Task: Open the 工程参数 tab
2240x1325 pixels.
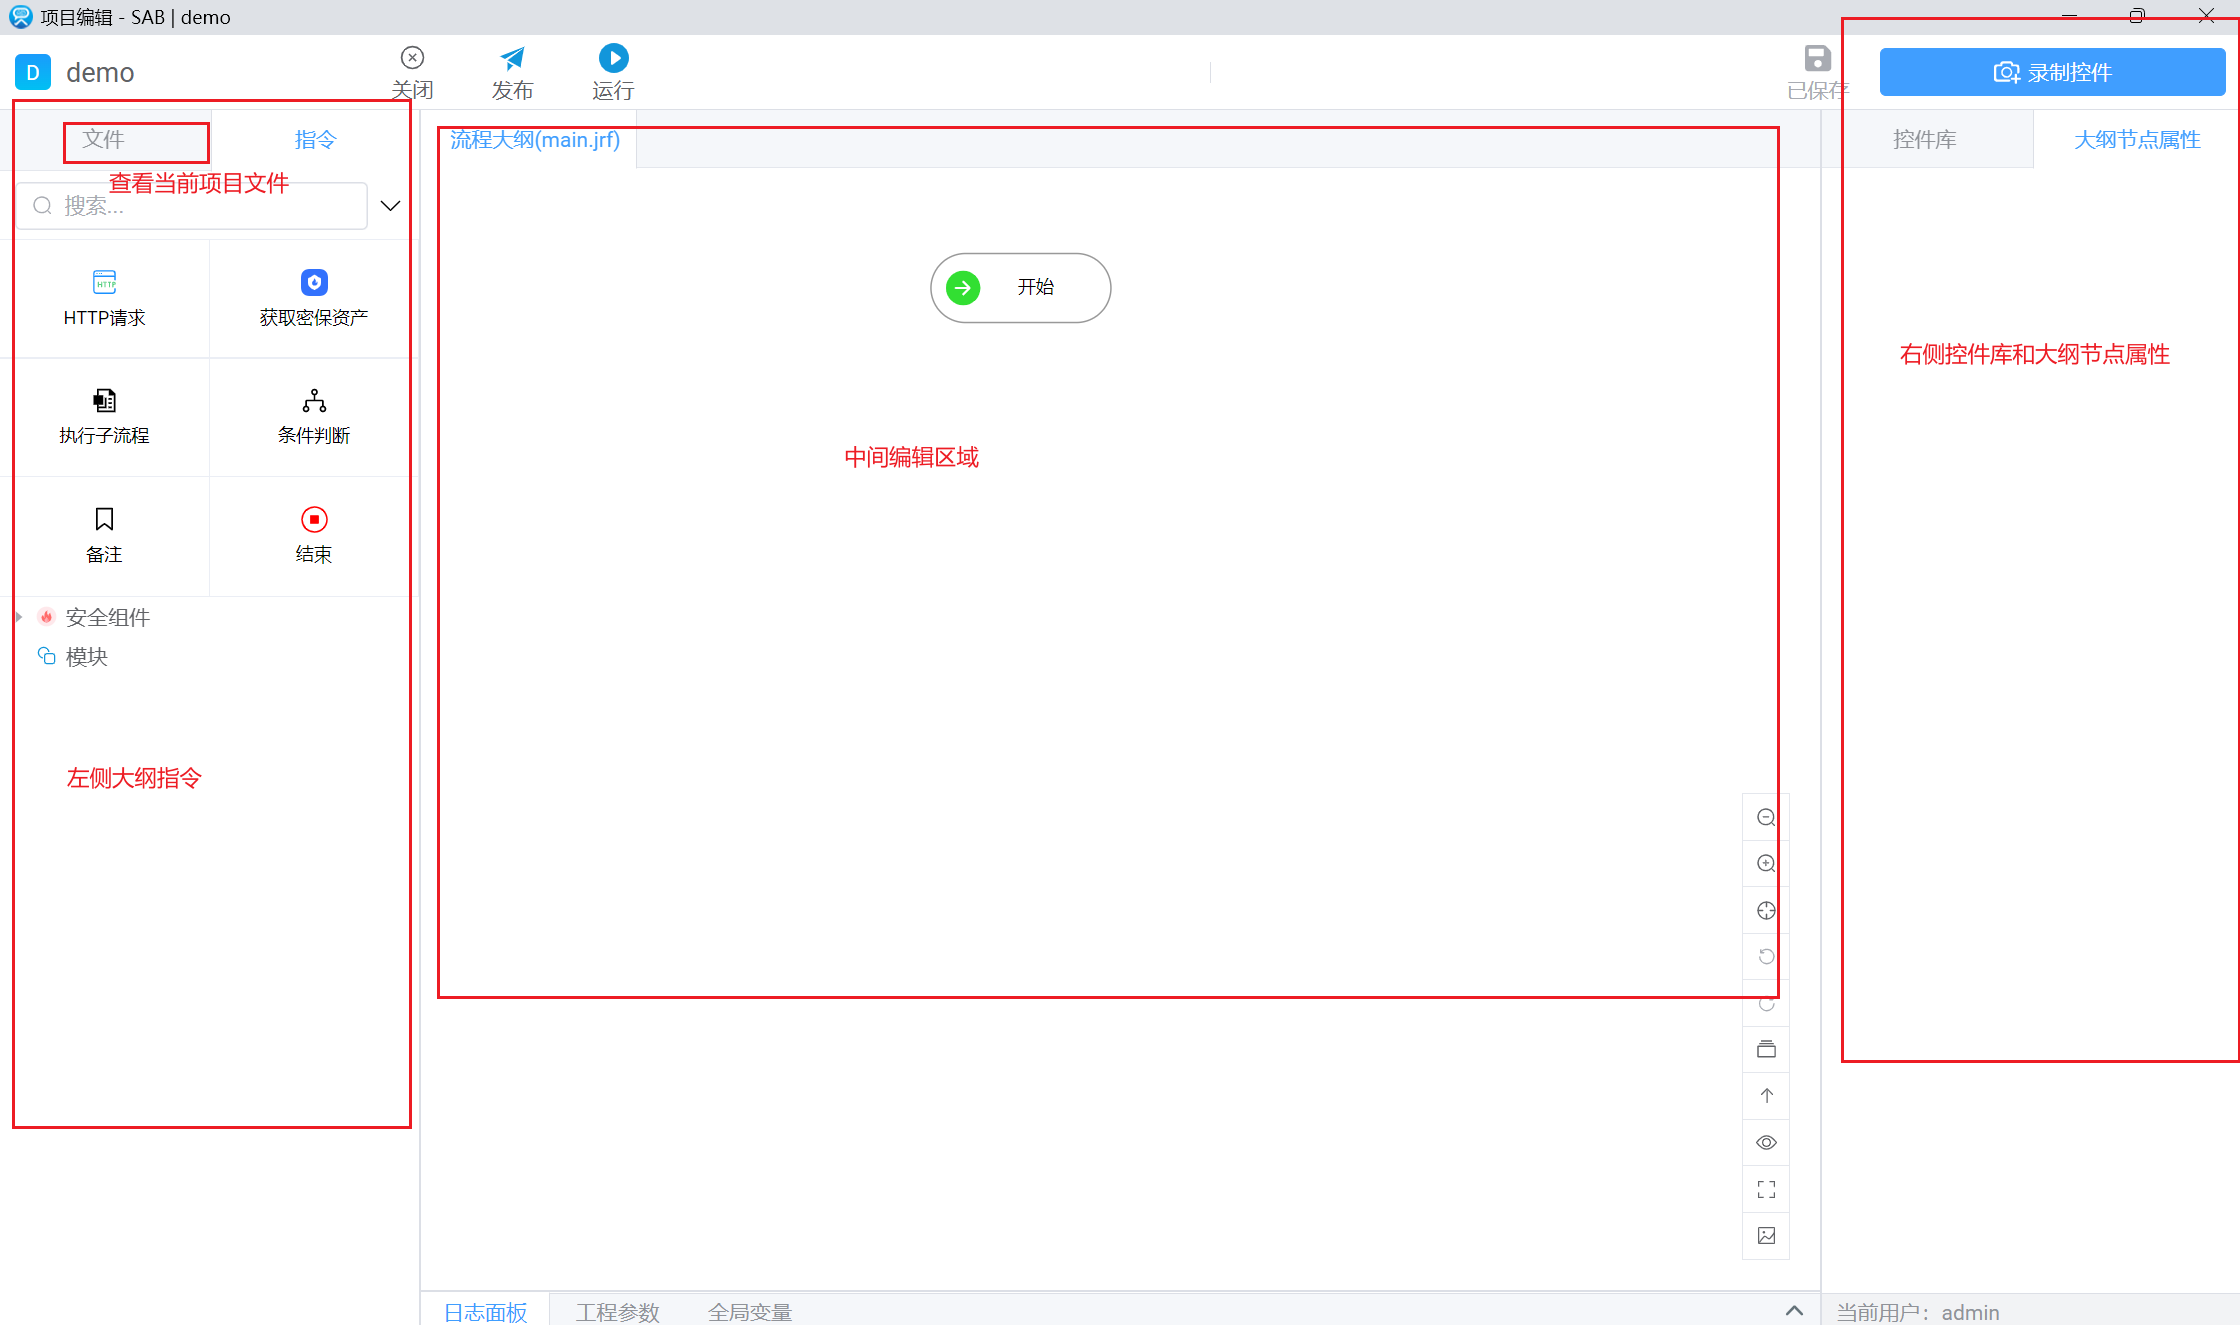Action: coord(618,1311)
